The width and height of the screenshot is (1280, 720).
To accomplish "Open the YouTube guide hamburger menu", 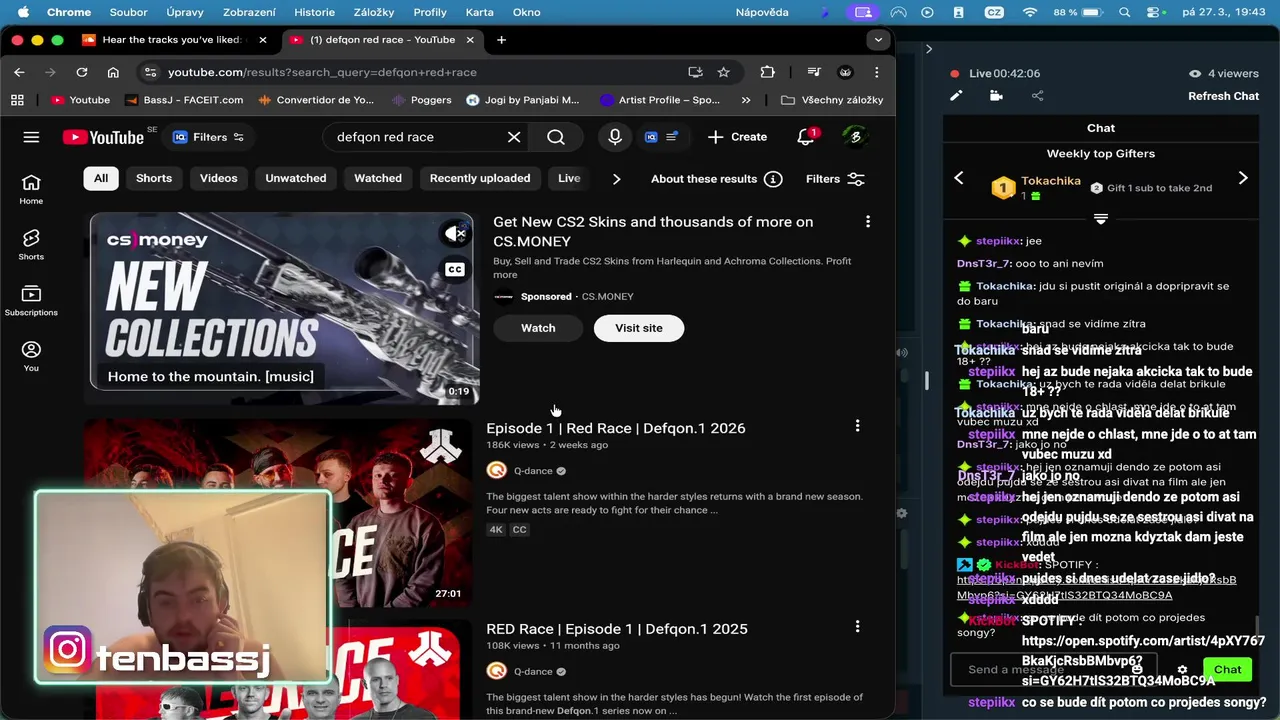I will (31, 137).
